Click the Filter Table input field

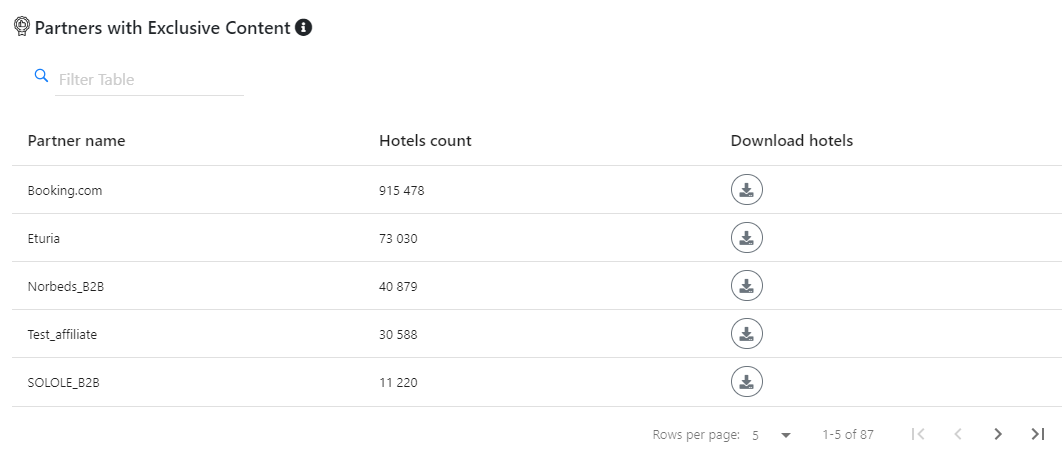pyautogui.click(x=150, y=80)
